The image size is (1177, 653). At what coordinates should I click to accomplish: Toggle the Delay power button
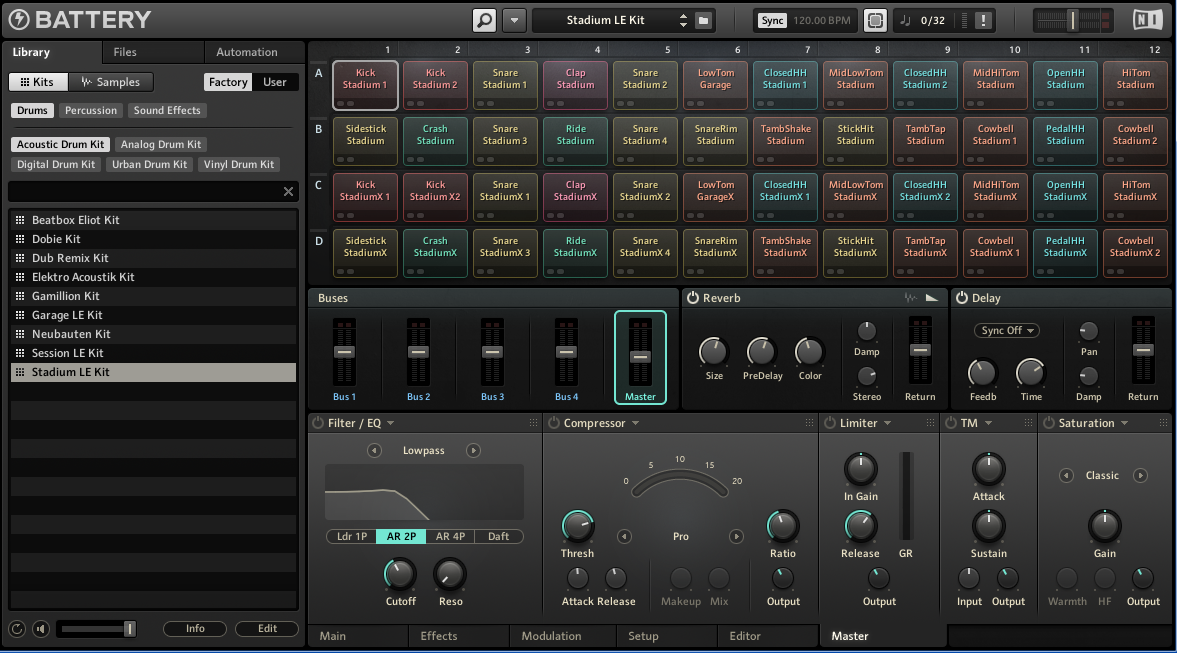(x=962, y=298)
